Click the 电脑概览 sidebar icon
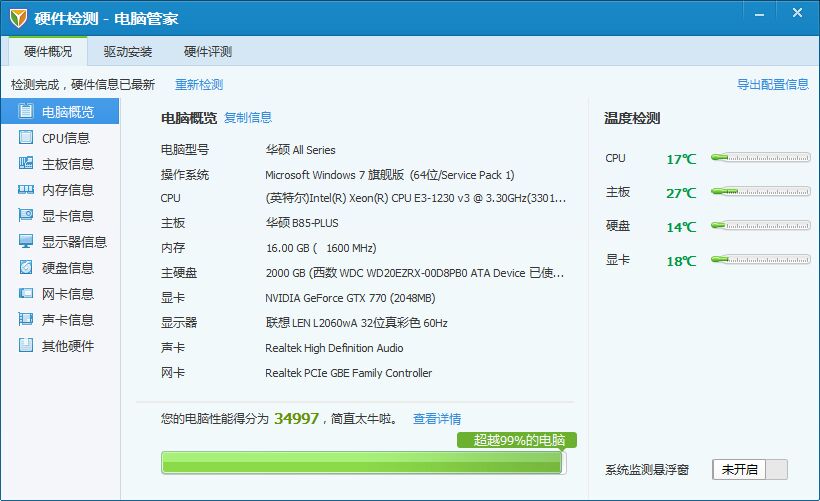The width and height of the screenshot is (820, 501). [x=25, y=111]
